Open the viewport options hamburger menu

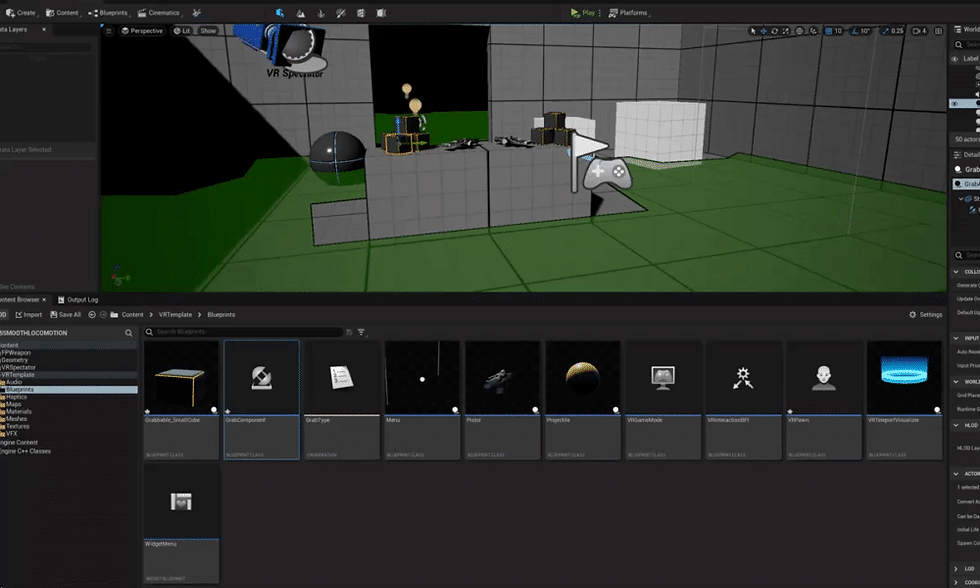click(109, 31)
